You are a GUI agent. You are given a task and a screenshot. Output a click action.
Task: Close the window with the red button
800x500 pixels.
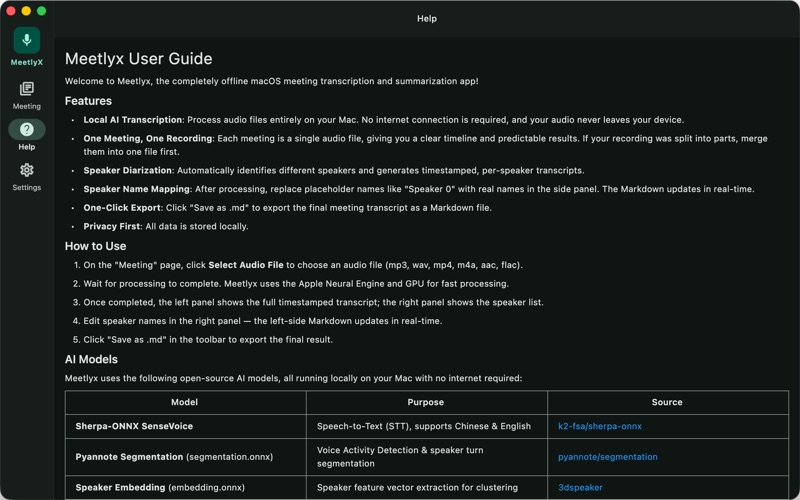[11, 11]
